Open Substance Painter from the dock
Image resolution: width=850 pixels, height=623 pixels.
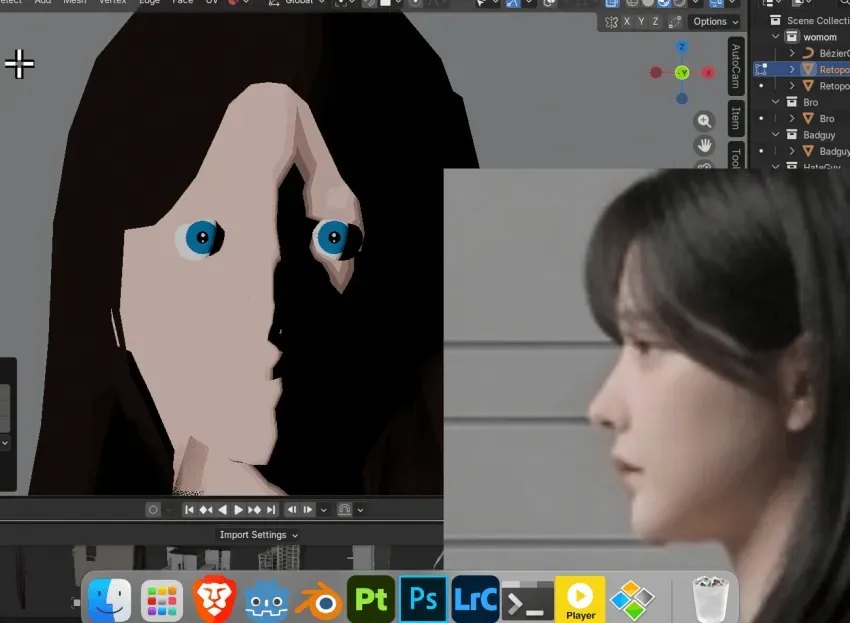[371, 599]
